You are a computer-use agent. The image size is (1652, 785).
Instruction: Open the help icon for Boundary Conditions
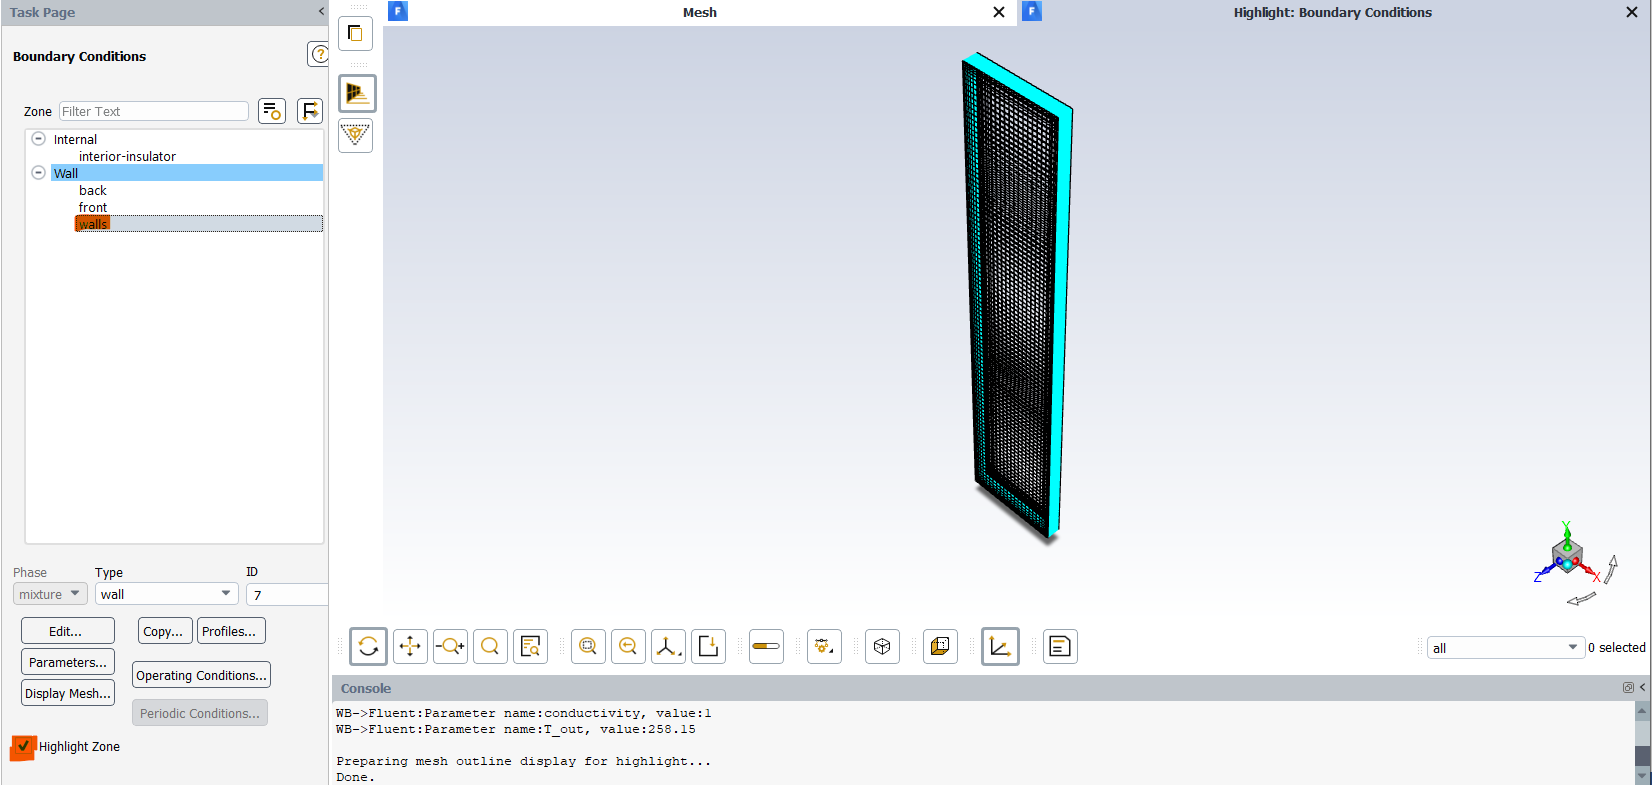pyautogui.click(x=319, y=54)
